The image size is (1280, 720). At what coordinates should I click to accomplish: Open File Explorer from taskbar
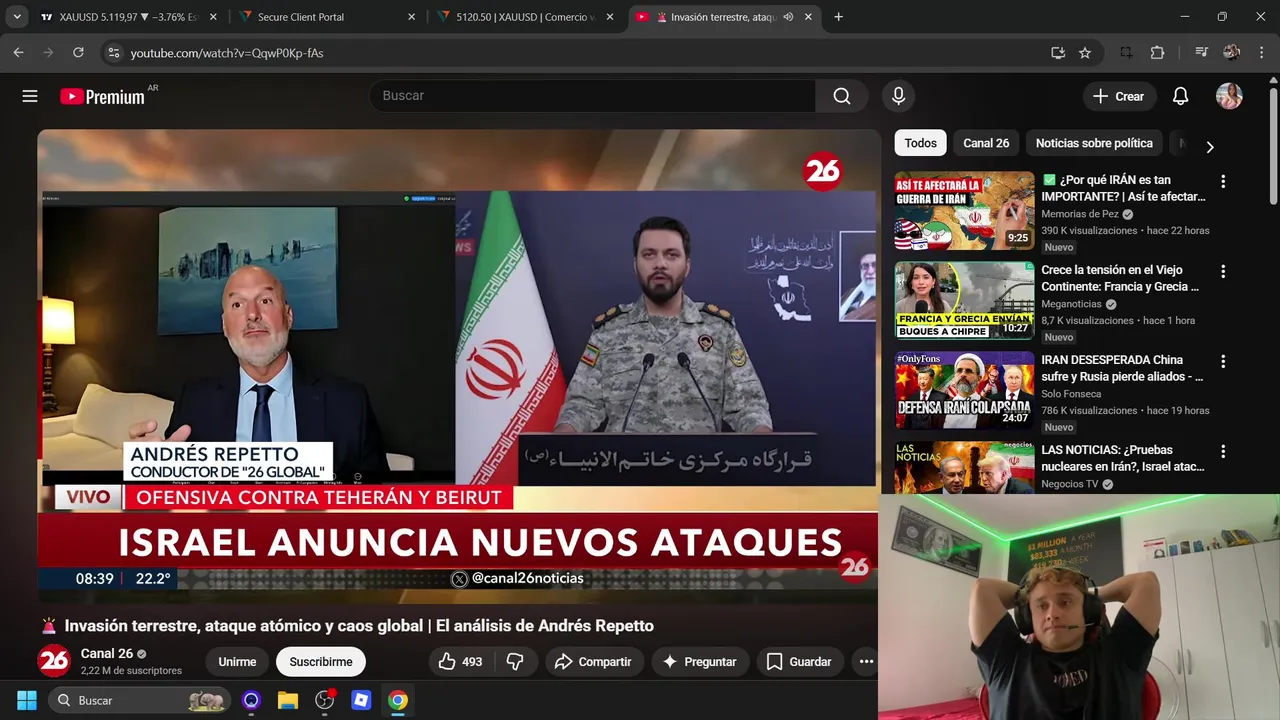pos(288,700)
